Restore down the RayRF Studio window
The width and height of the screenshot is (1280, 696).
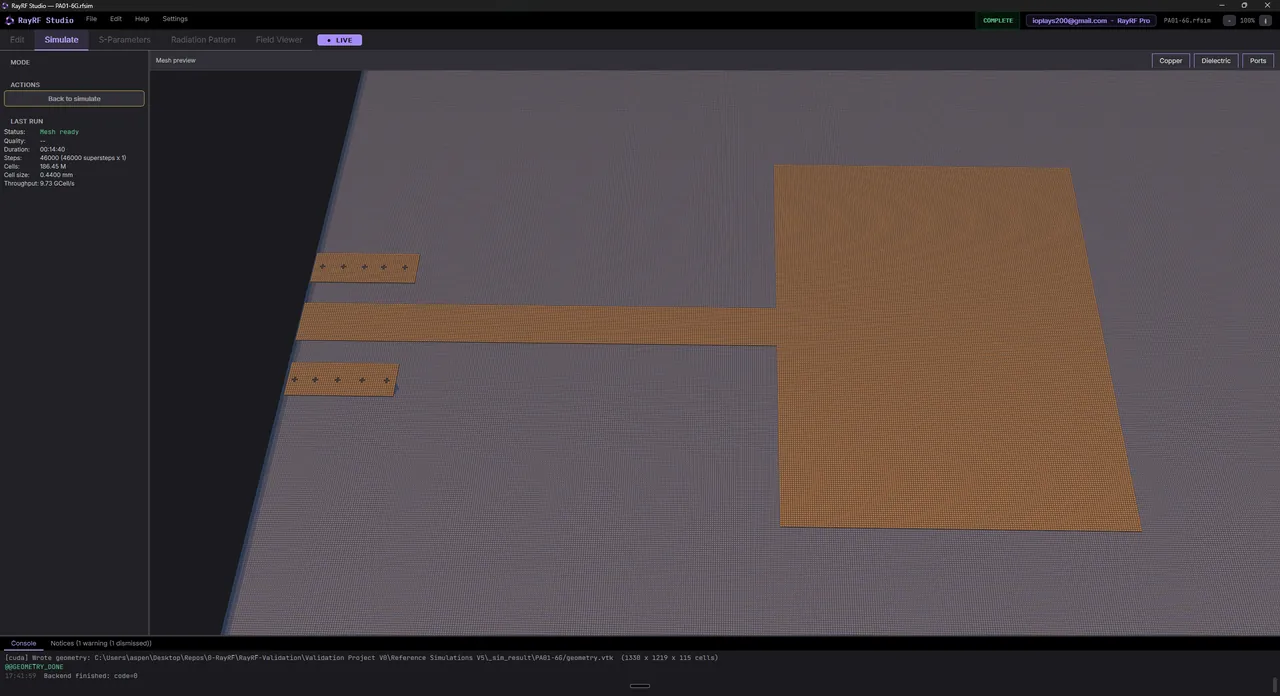coord(1244,5)
